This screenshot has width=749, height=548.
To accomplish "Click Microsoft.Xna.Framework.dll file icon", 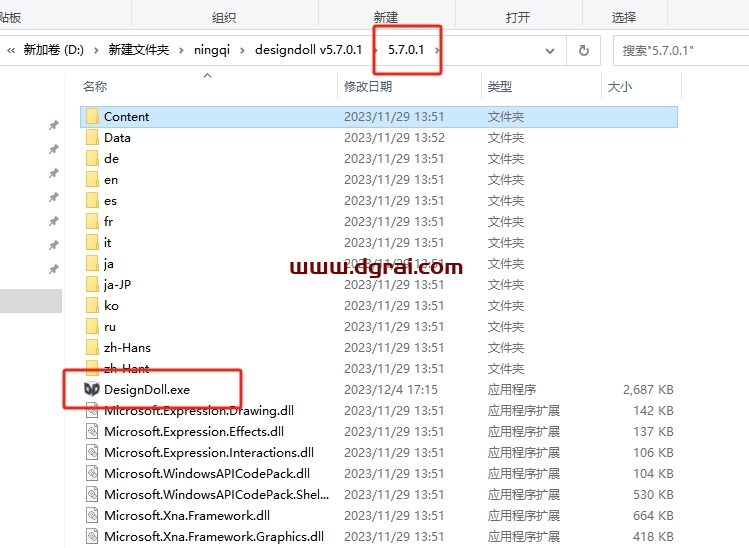I will pos(92,516).
